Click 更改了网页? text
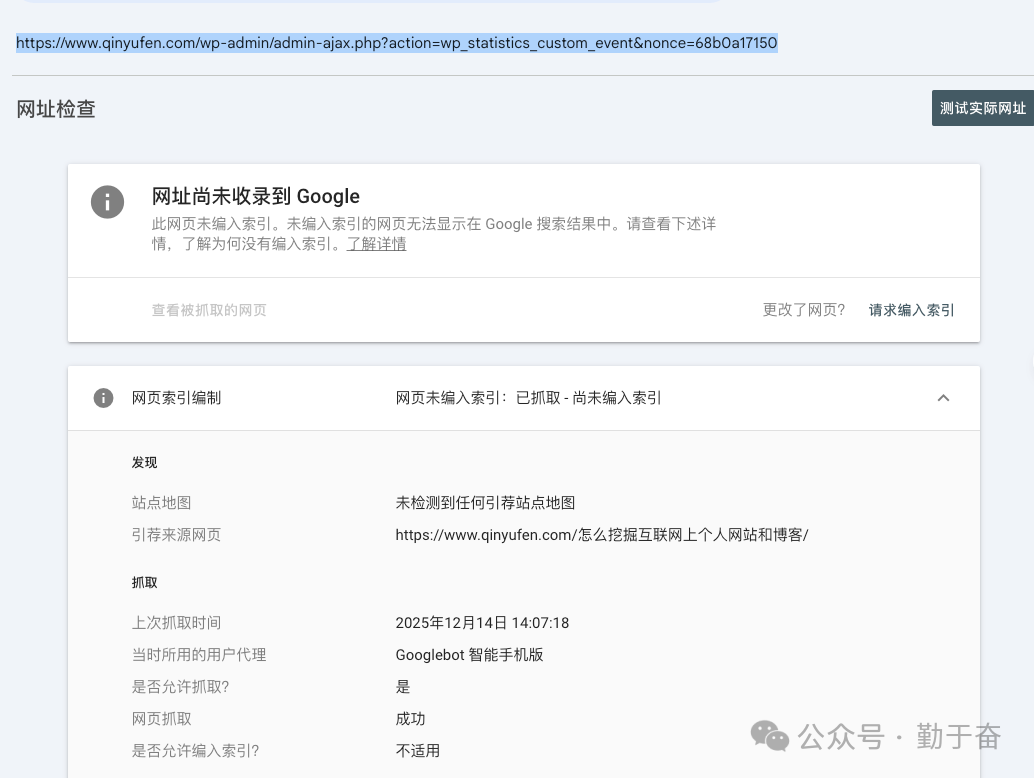This screenshot has width=1034, height=778. (x=804, y=310)
